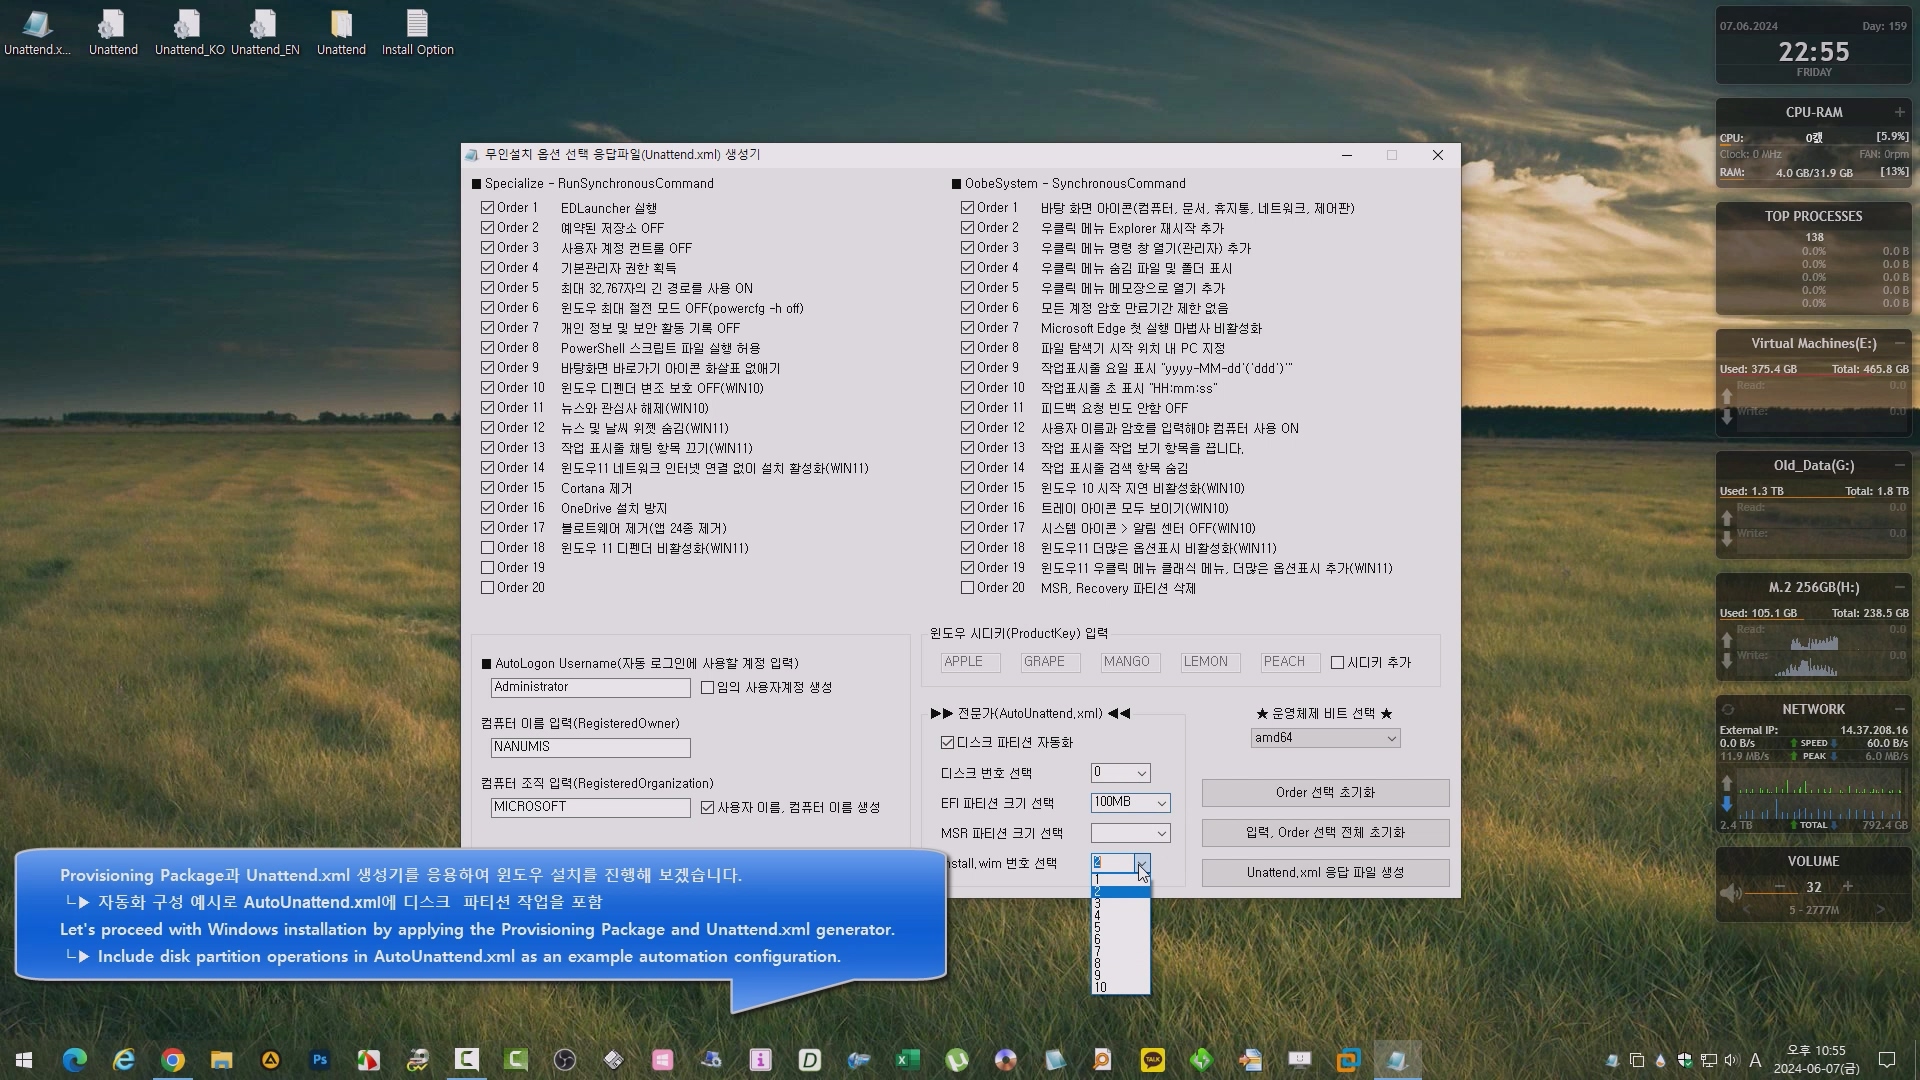
Task: Open Google Chrome in taskbar
Action: (173, 1060)
